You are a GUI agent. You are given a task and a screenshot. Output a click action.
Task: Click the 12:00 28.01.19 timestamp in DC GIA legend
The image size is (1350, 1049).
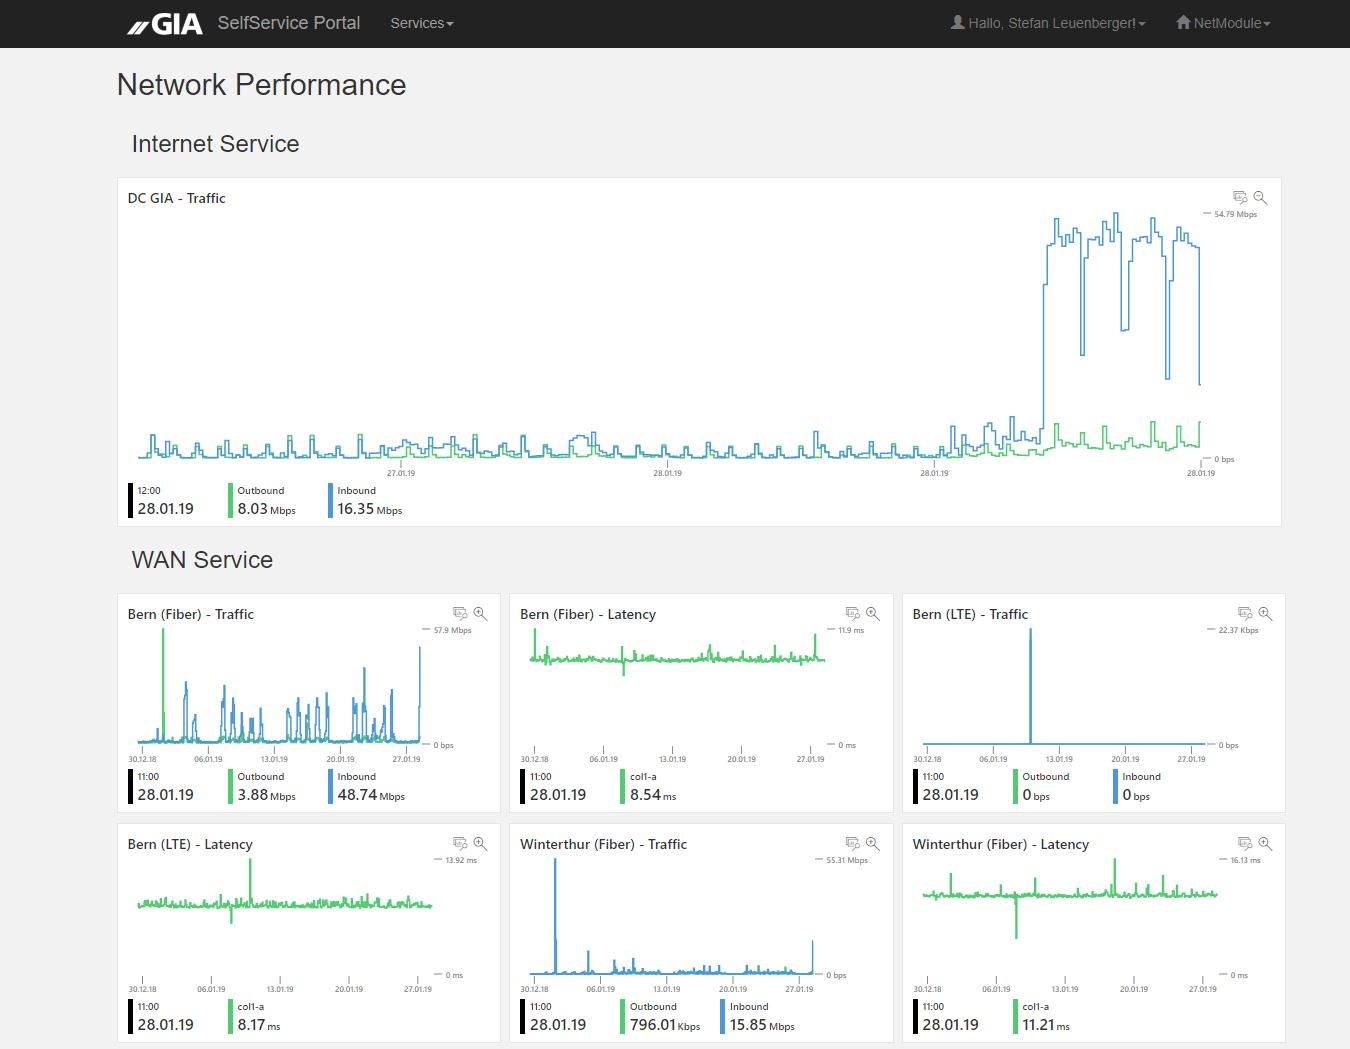click(x=165, y=501)
